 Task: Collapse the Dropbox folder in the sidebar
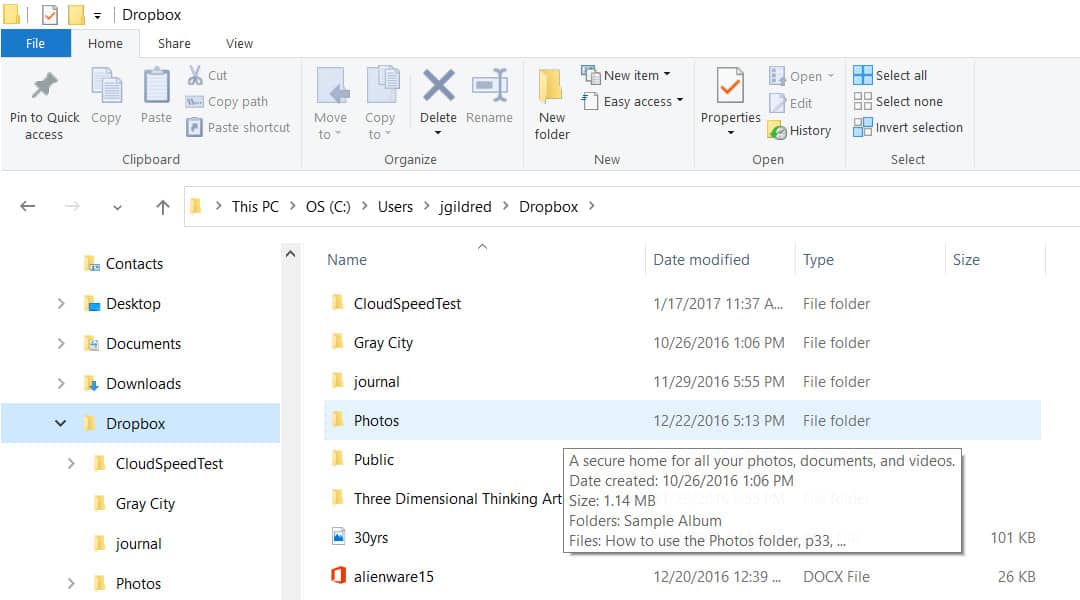[x=59, y=423]
